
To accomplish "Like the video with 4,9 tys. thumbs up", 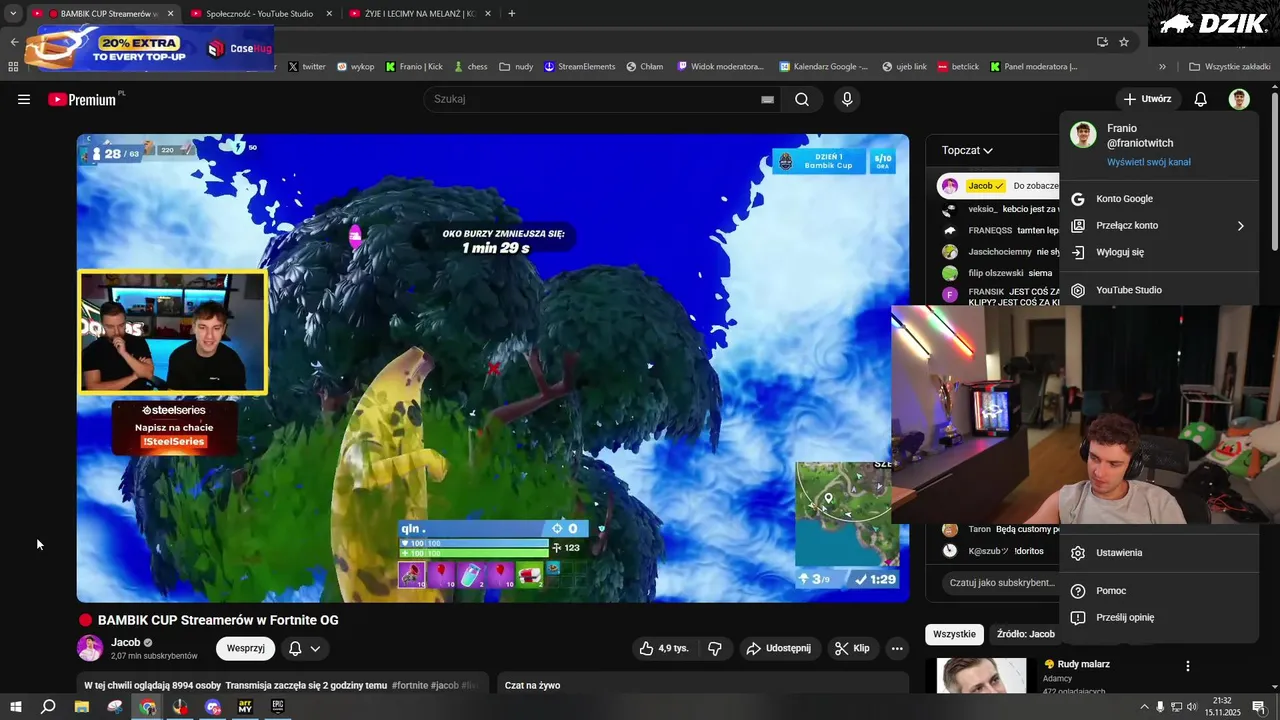I will coord(664,648).
